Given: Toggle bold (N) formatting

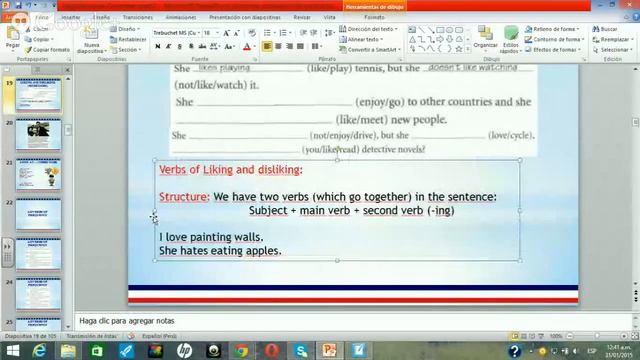Looking at the screenshot, I should [x=158, y=47].
